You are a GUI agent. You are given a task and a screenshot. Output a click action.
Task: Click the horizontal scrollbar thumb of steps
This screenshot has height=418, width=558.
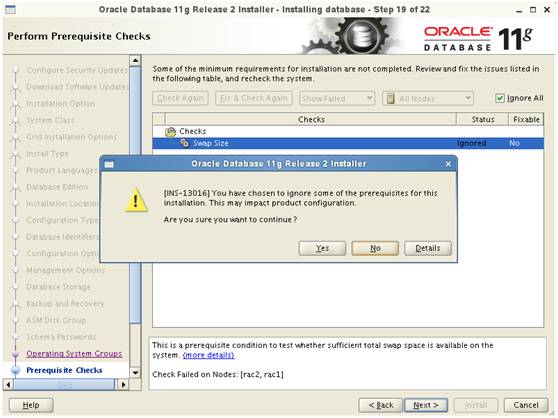(64, 385)
